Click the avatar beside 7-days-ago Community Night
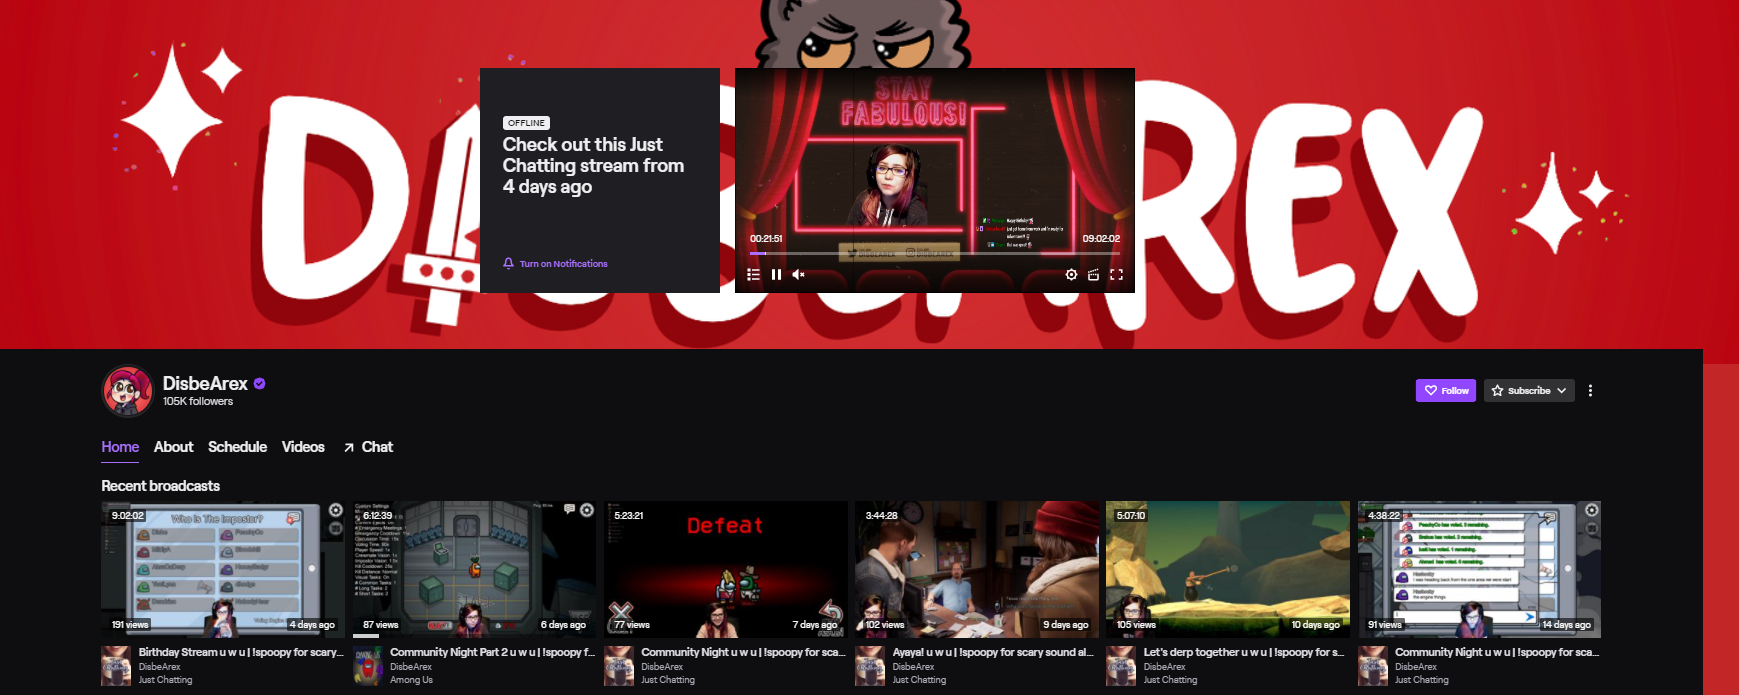Screen dimensions: 1739x695 pos(619,666)
